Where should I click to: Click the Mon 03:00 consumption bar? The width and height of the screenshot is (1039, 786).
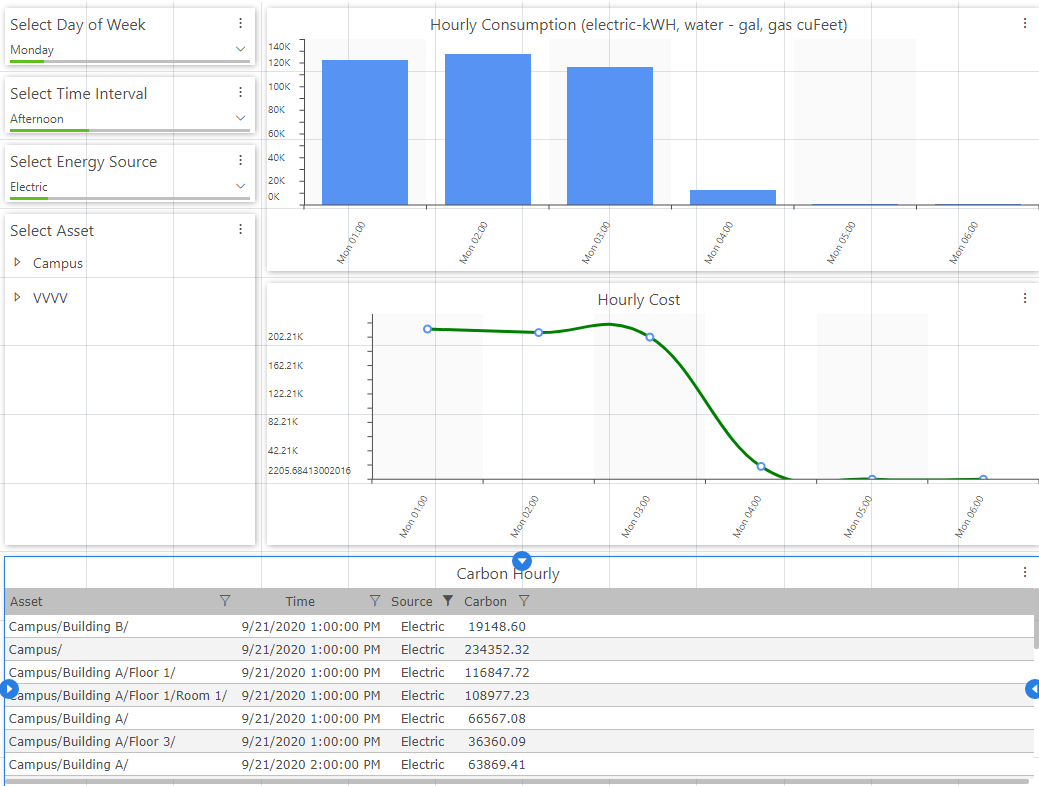click(610, 136)
